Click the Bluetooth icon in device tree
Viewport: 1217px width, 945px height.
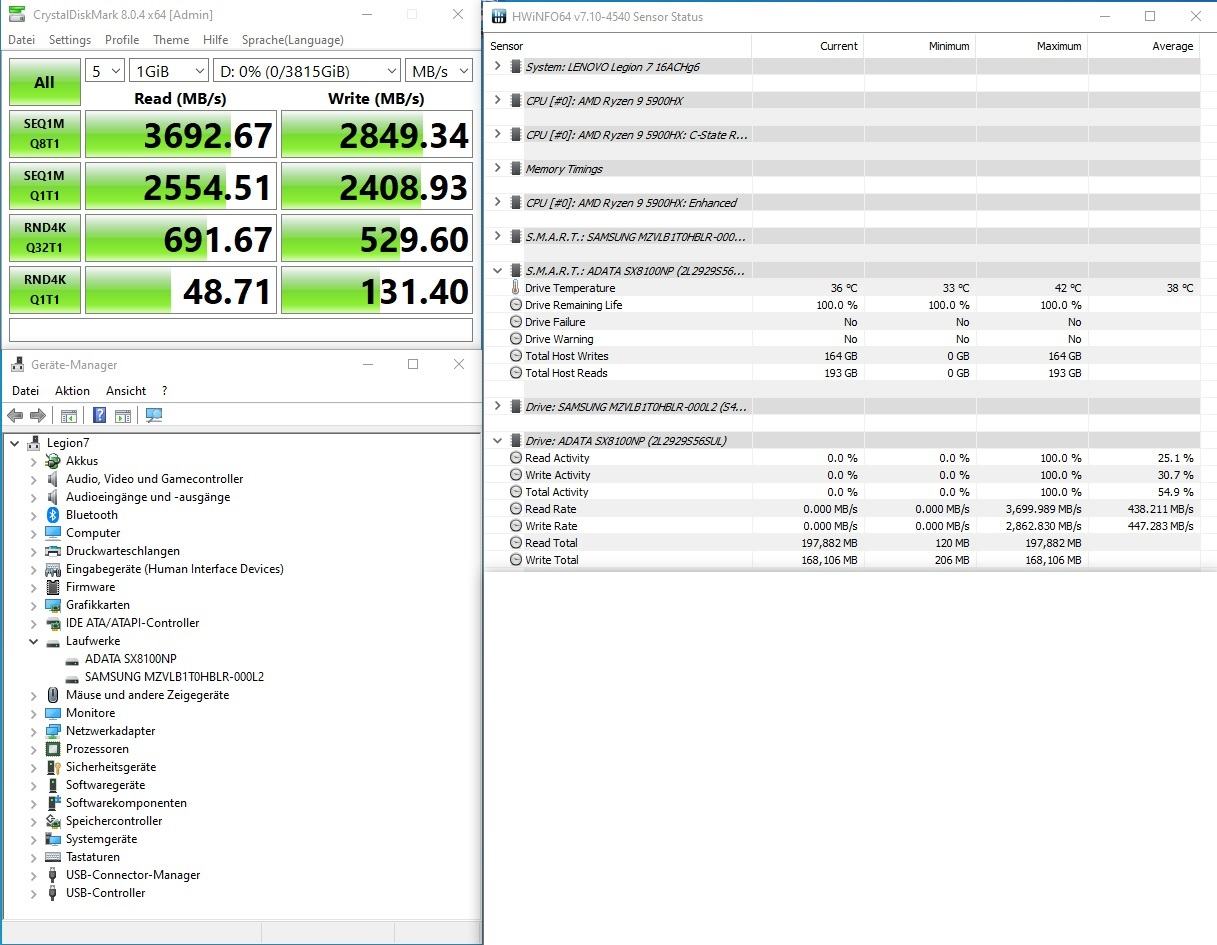[x=53, y=515]
